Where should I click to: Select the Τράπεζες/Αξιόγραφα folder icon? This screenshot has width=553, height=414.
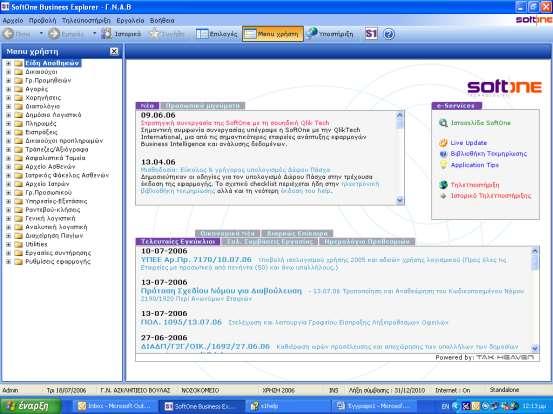pos(18,150)
